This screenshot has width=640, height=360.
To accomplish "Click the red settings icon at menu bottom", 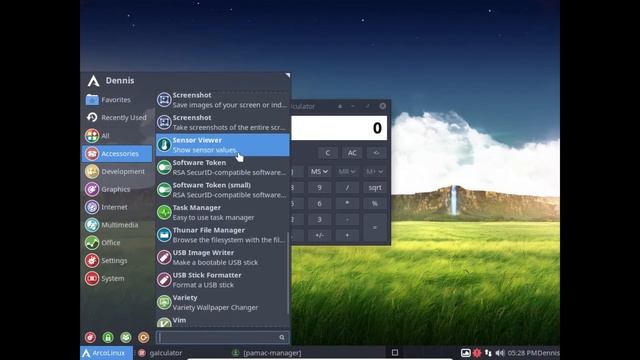I will [90, 337].
